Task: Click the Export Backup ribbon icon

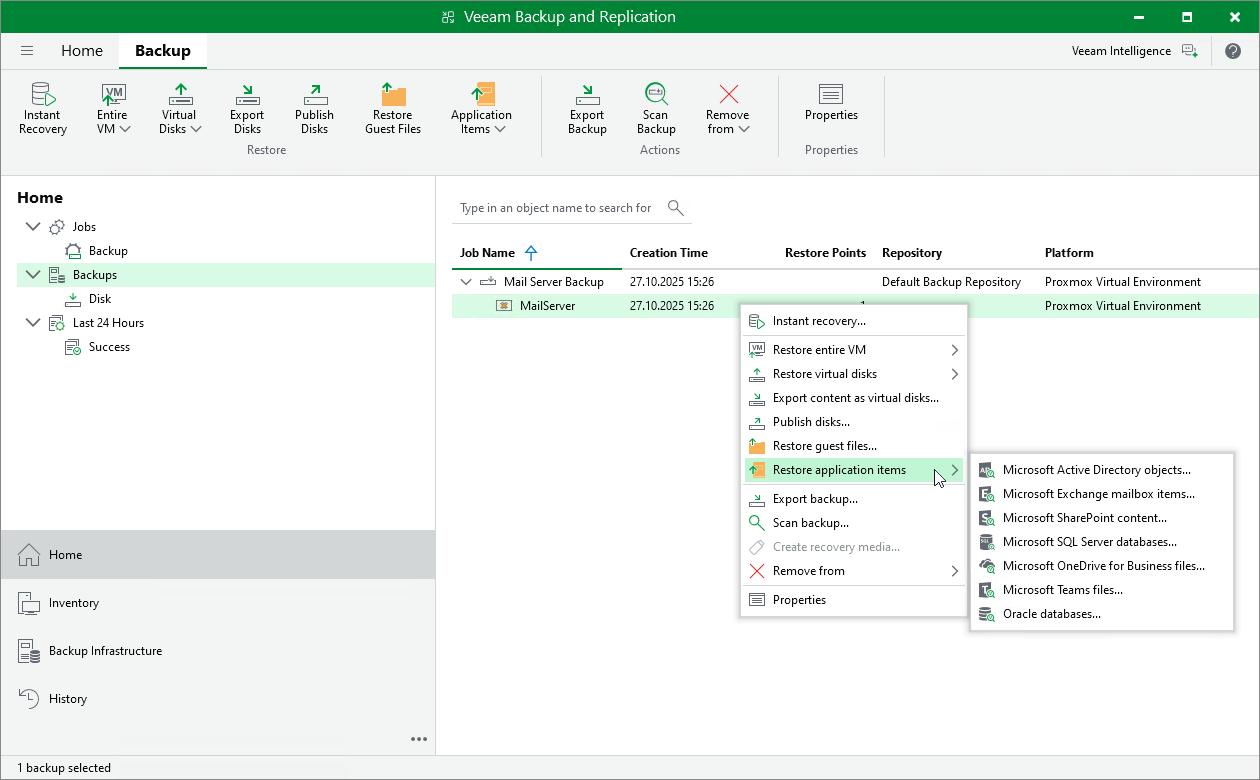Action: pyautogui.click(x=587, y=108)
